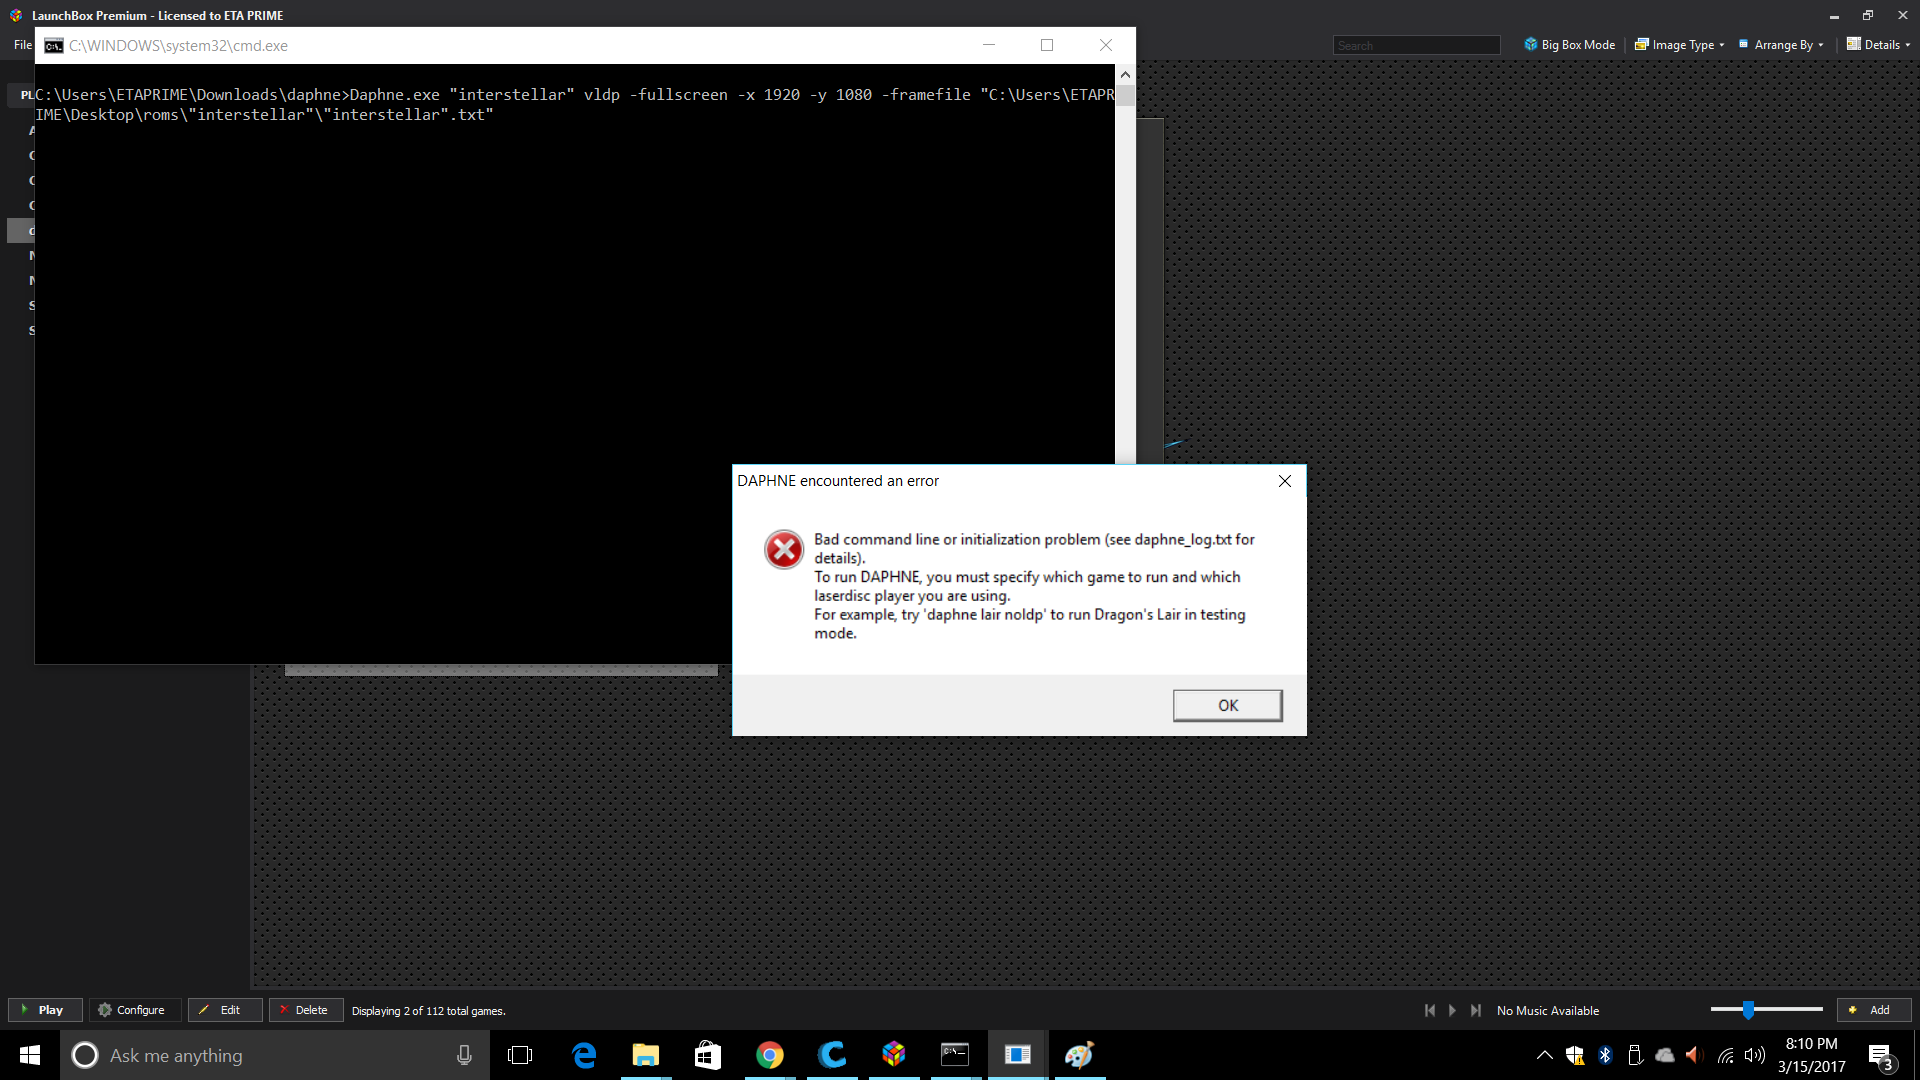1920x1080 pixels.
Task: Open Paint from the taskbar
Action: [x=1080, y=1055]
